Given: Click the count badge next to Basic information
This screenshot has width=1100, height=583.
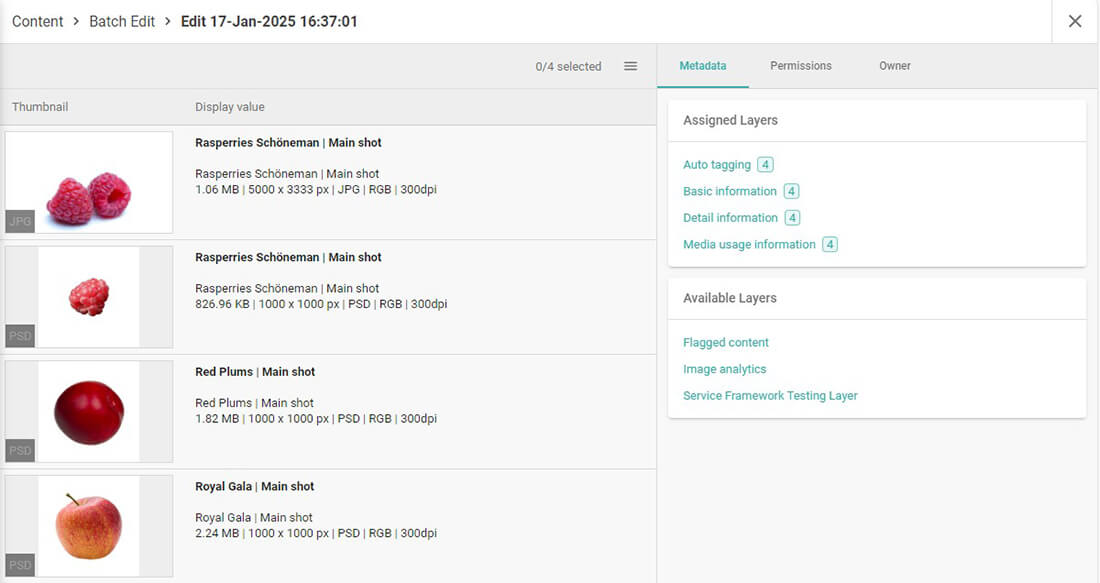Looking at the screenshot, I should (x=791, y=191).
